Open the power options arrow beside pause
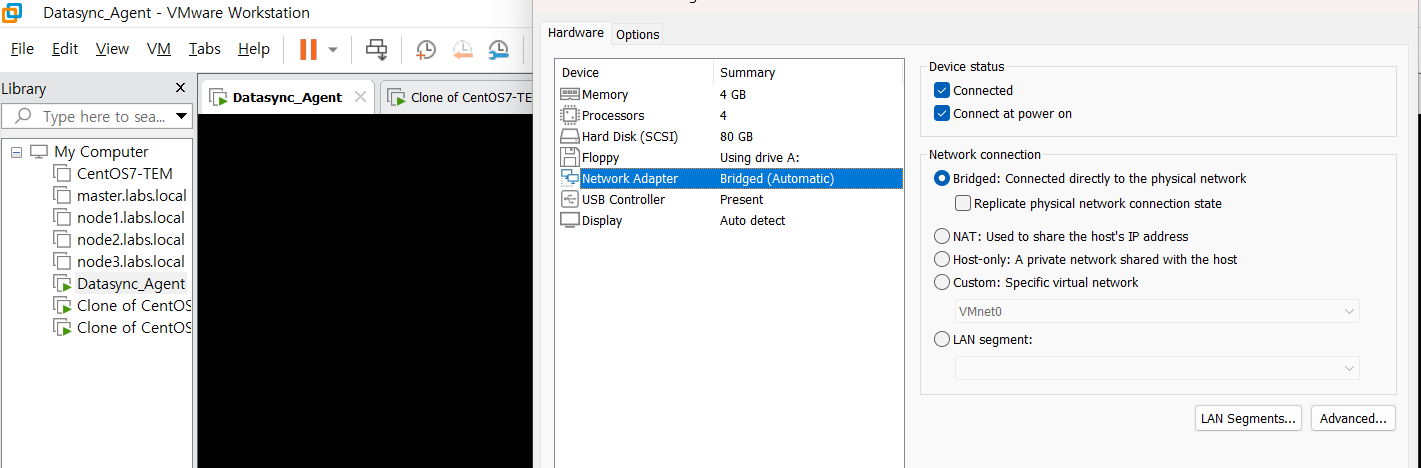1421x468 pixels. tap(333, 49)
